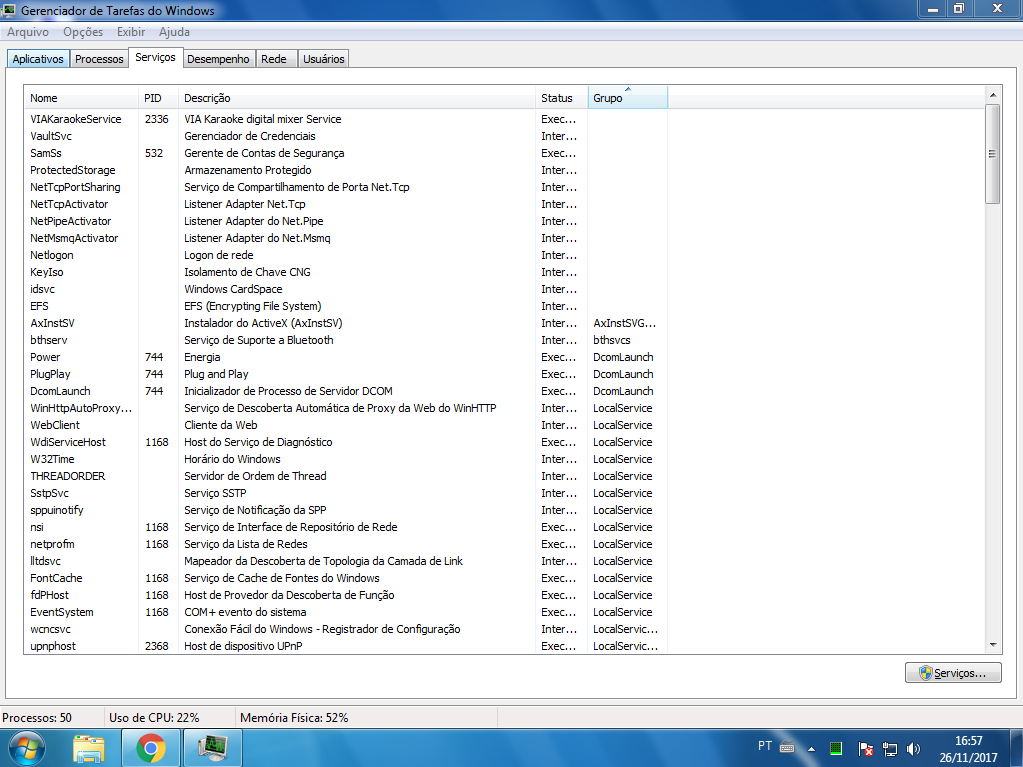Open the Exibir menu
Screen dimensions: 1023x767
[130, 31]
